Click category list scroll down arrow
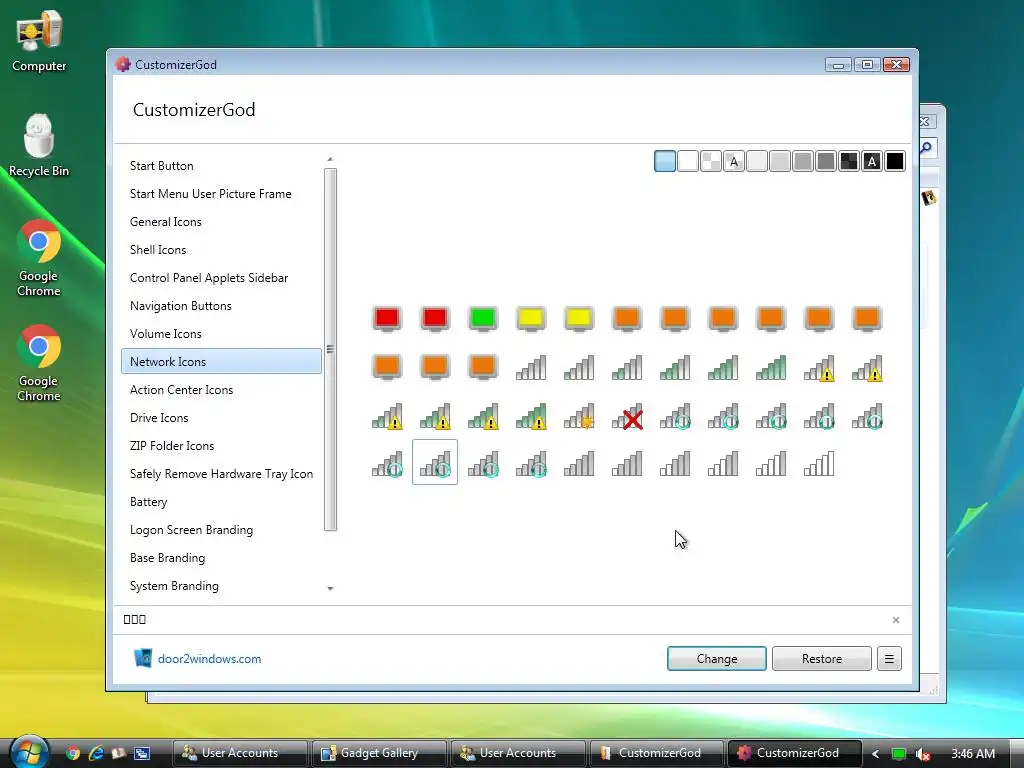The height and width of the screenshot is (768, 1024). coord(330,588)
